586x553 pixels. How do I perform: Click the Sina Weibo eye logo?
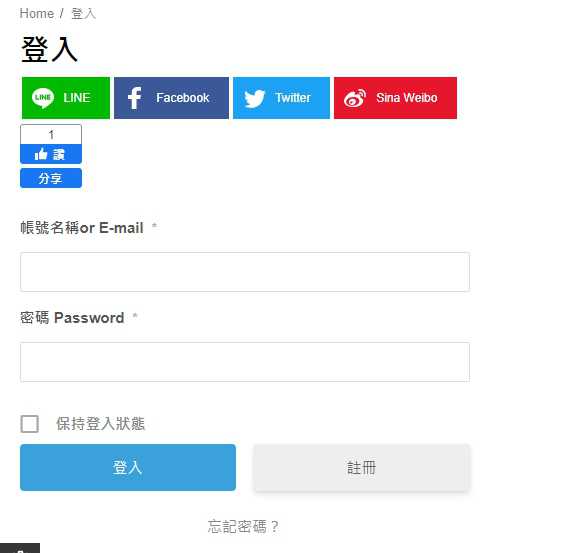tap(355, 98)
